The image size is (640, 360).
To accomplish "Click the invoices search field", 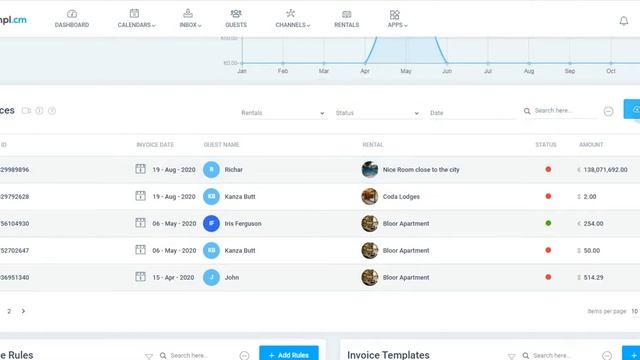I will (x=565, y=111).
